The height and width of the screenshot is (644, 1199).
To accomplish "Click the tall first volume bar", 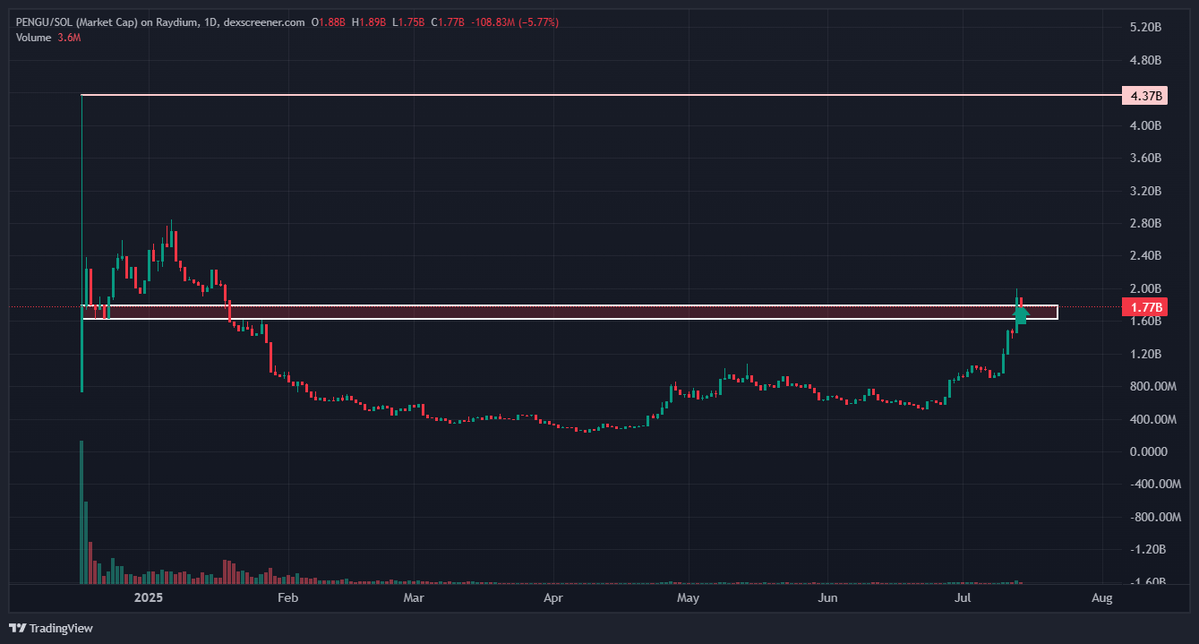I will pyautogui.click(x=82, y=512).
